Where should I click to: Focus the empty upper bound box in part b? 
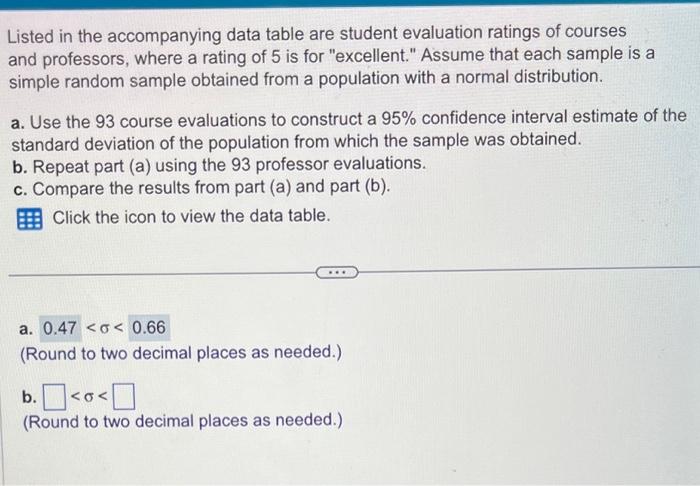pyautogui.click(x=124, y=397)
